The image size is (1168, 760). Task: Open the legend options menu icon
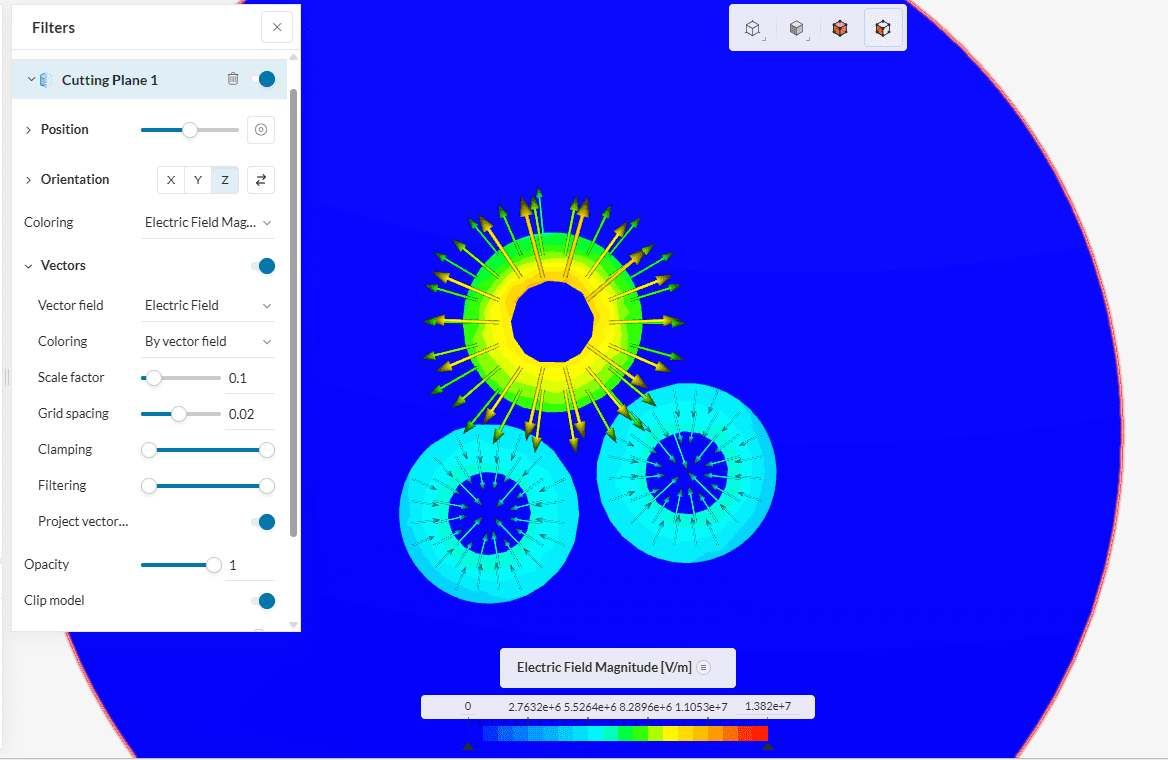tap(704, 668)
